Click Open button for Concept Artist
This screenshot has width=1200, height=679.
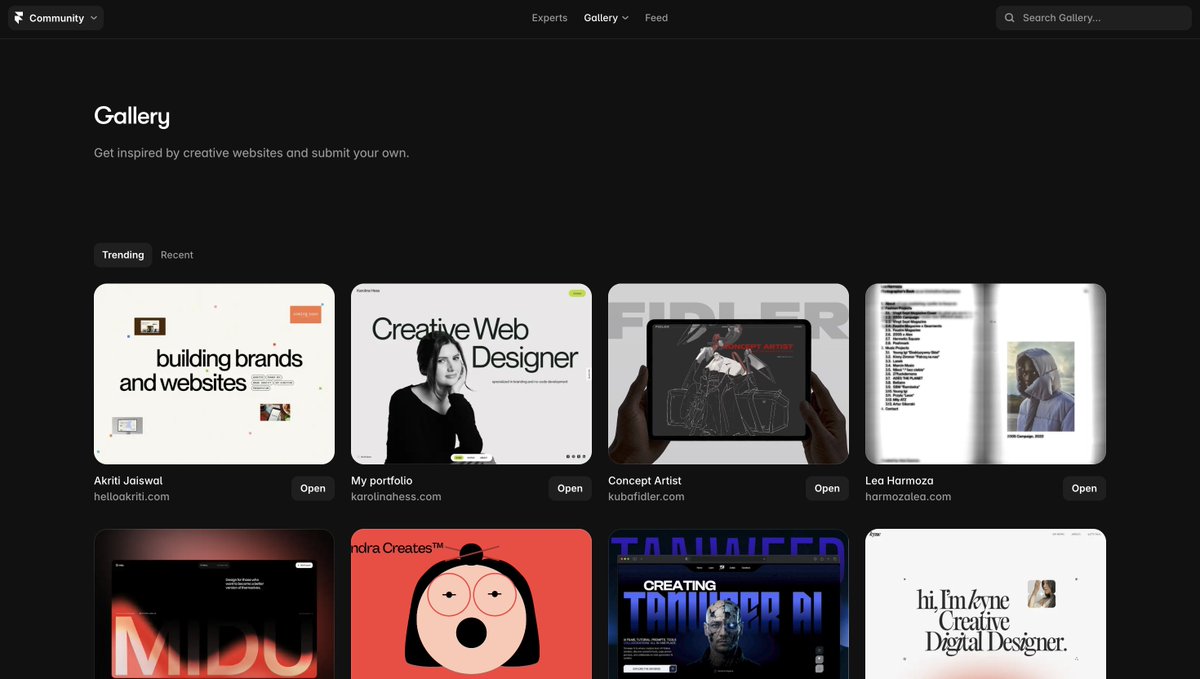click(x=827, y=488)
